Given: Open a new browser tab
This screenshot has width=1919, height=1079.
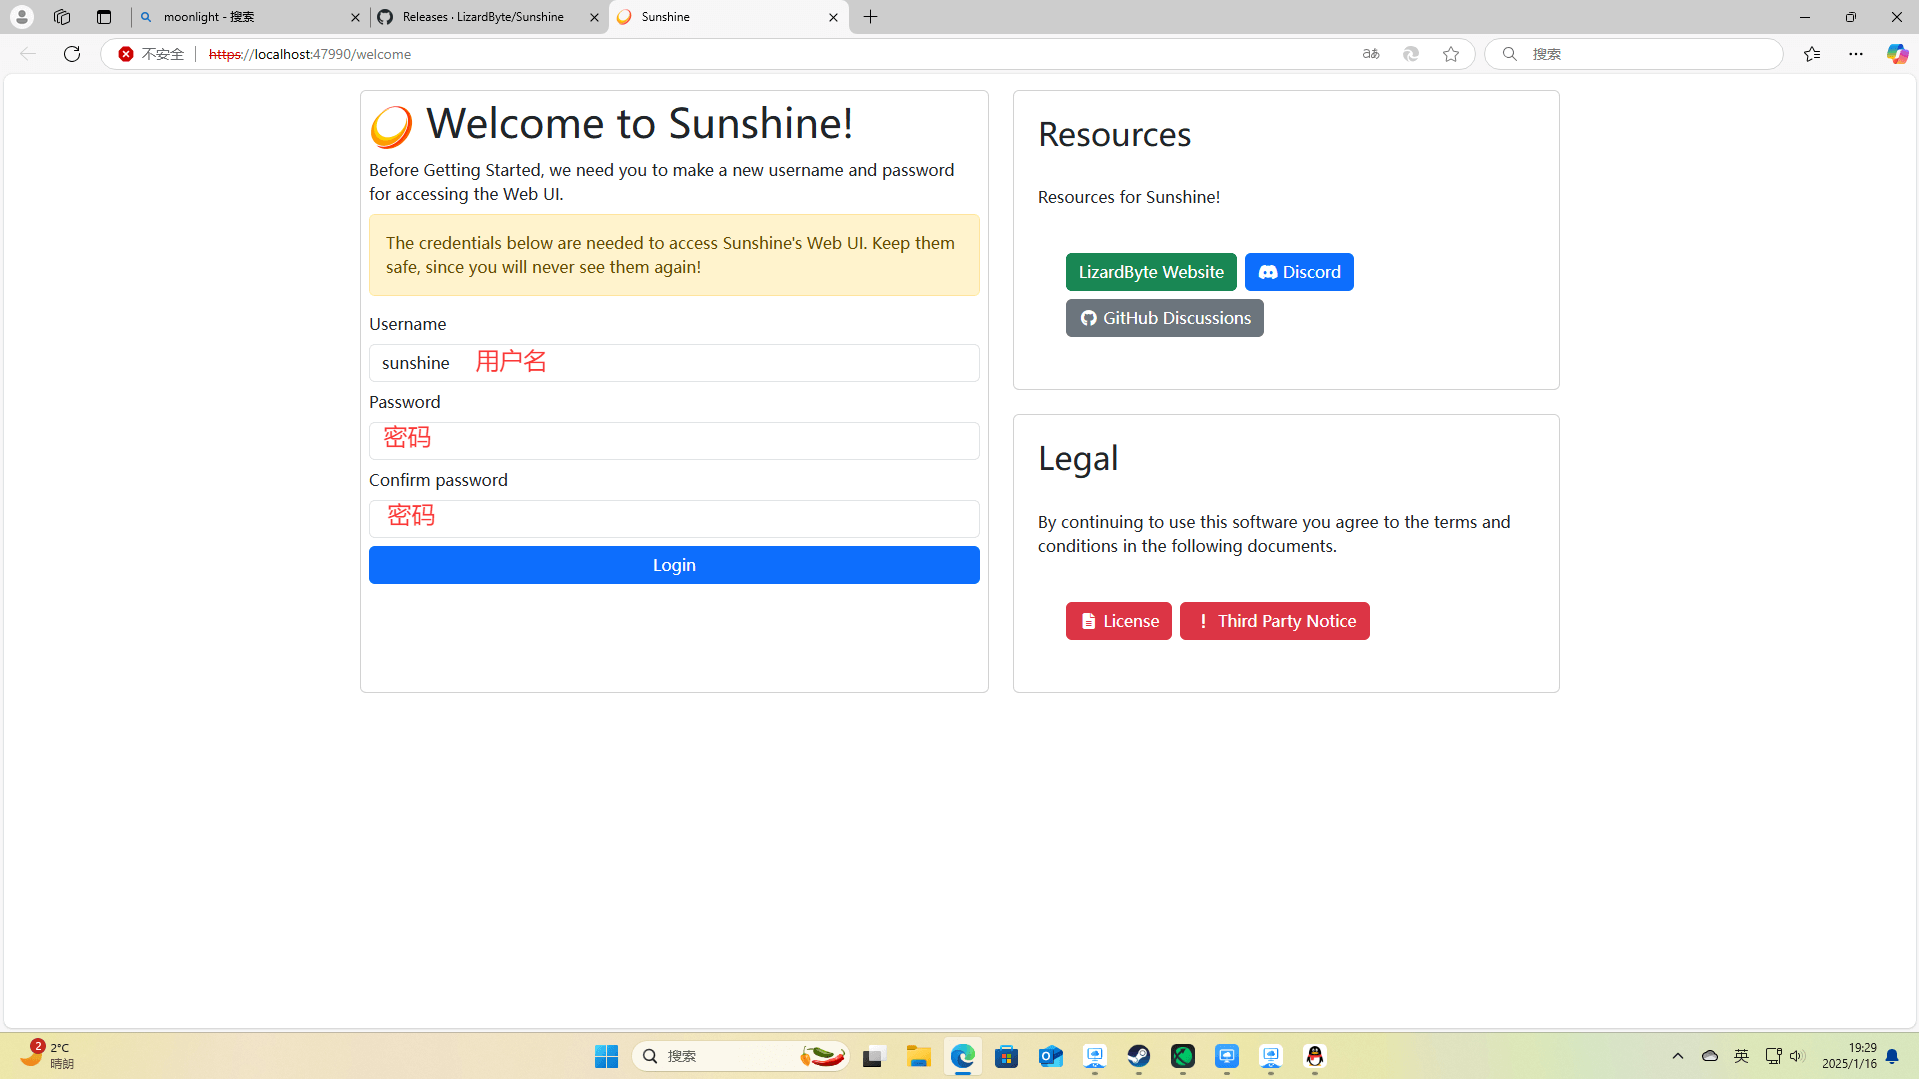Looking at the screenshot, I should 871,17.
